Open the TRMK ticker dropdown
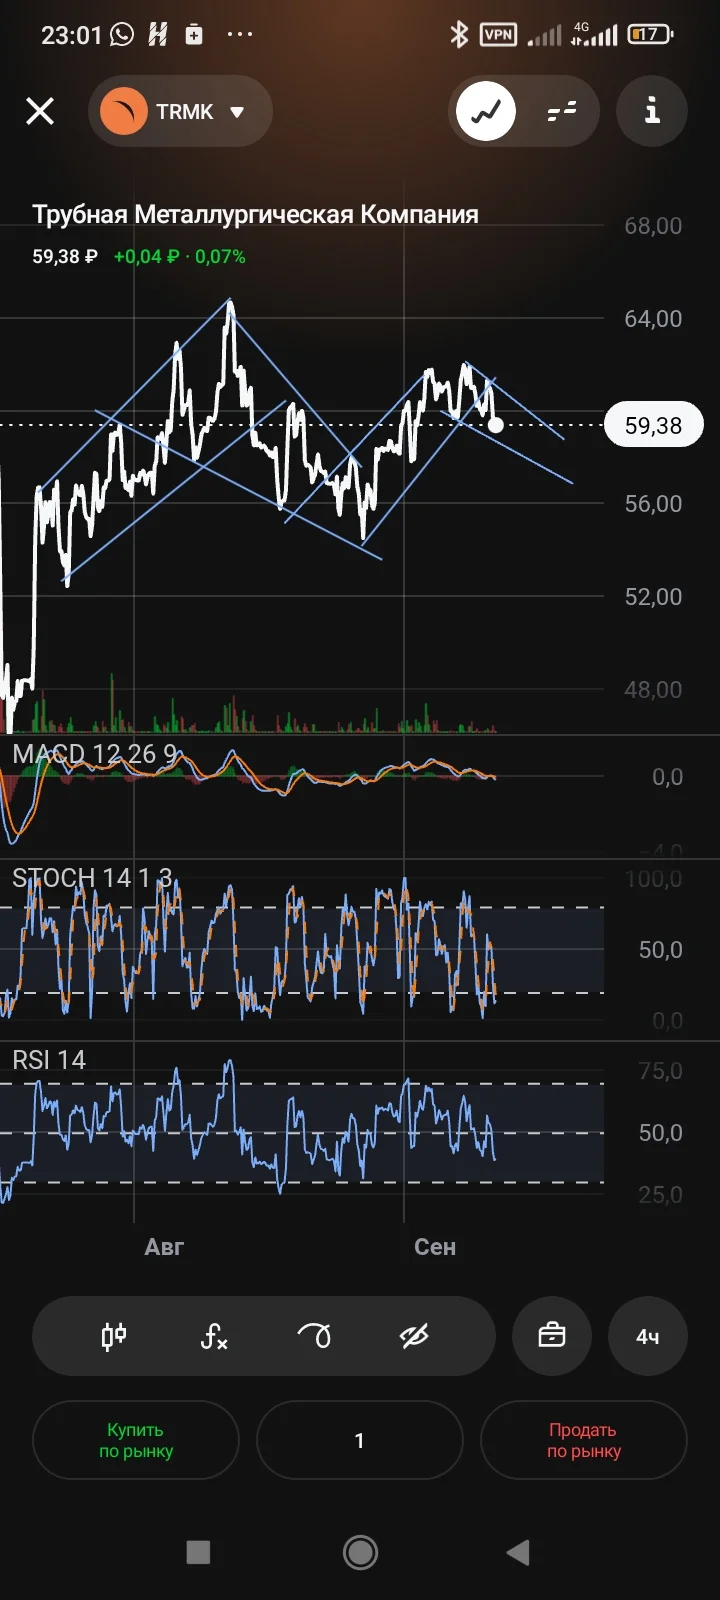This screenshot has height=1600, width=720. (x=181, y=111)
